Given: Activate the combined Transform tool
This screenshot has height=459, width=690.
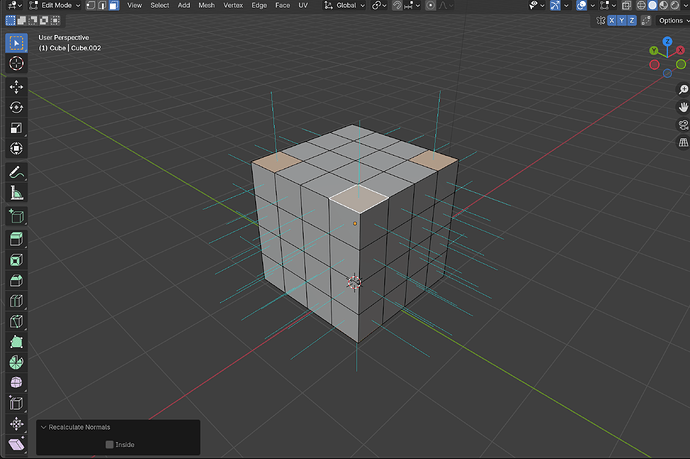Looking at the screenshot, I should click(x=16, y=148).
